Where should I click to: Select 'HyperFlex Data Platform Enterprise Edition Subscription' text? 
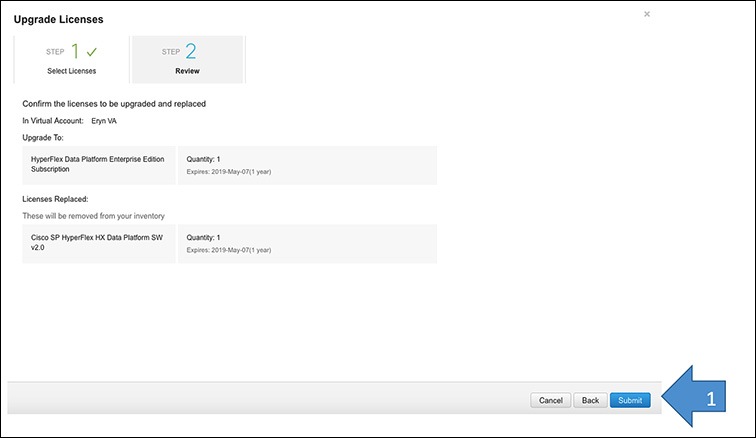click(97, 164)
